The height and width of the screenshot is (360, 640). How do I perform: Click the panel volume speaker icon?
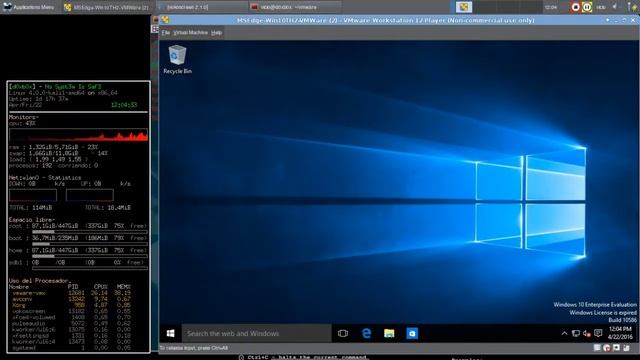click(x=615, y=7)
